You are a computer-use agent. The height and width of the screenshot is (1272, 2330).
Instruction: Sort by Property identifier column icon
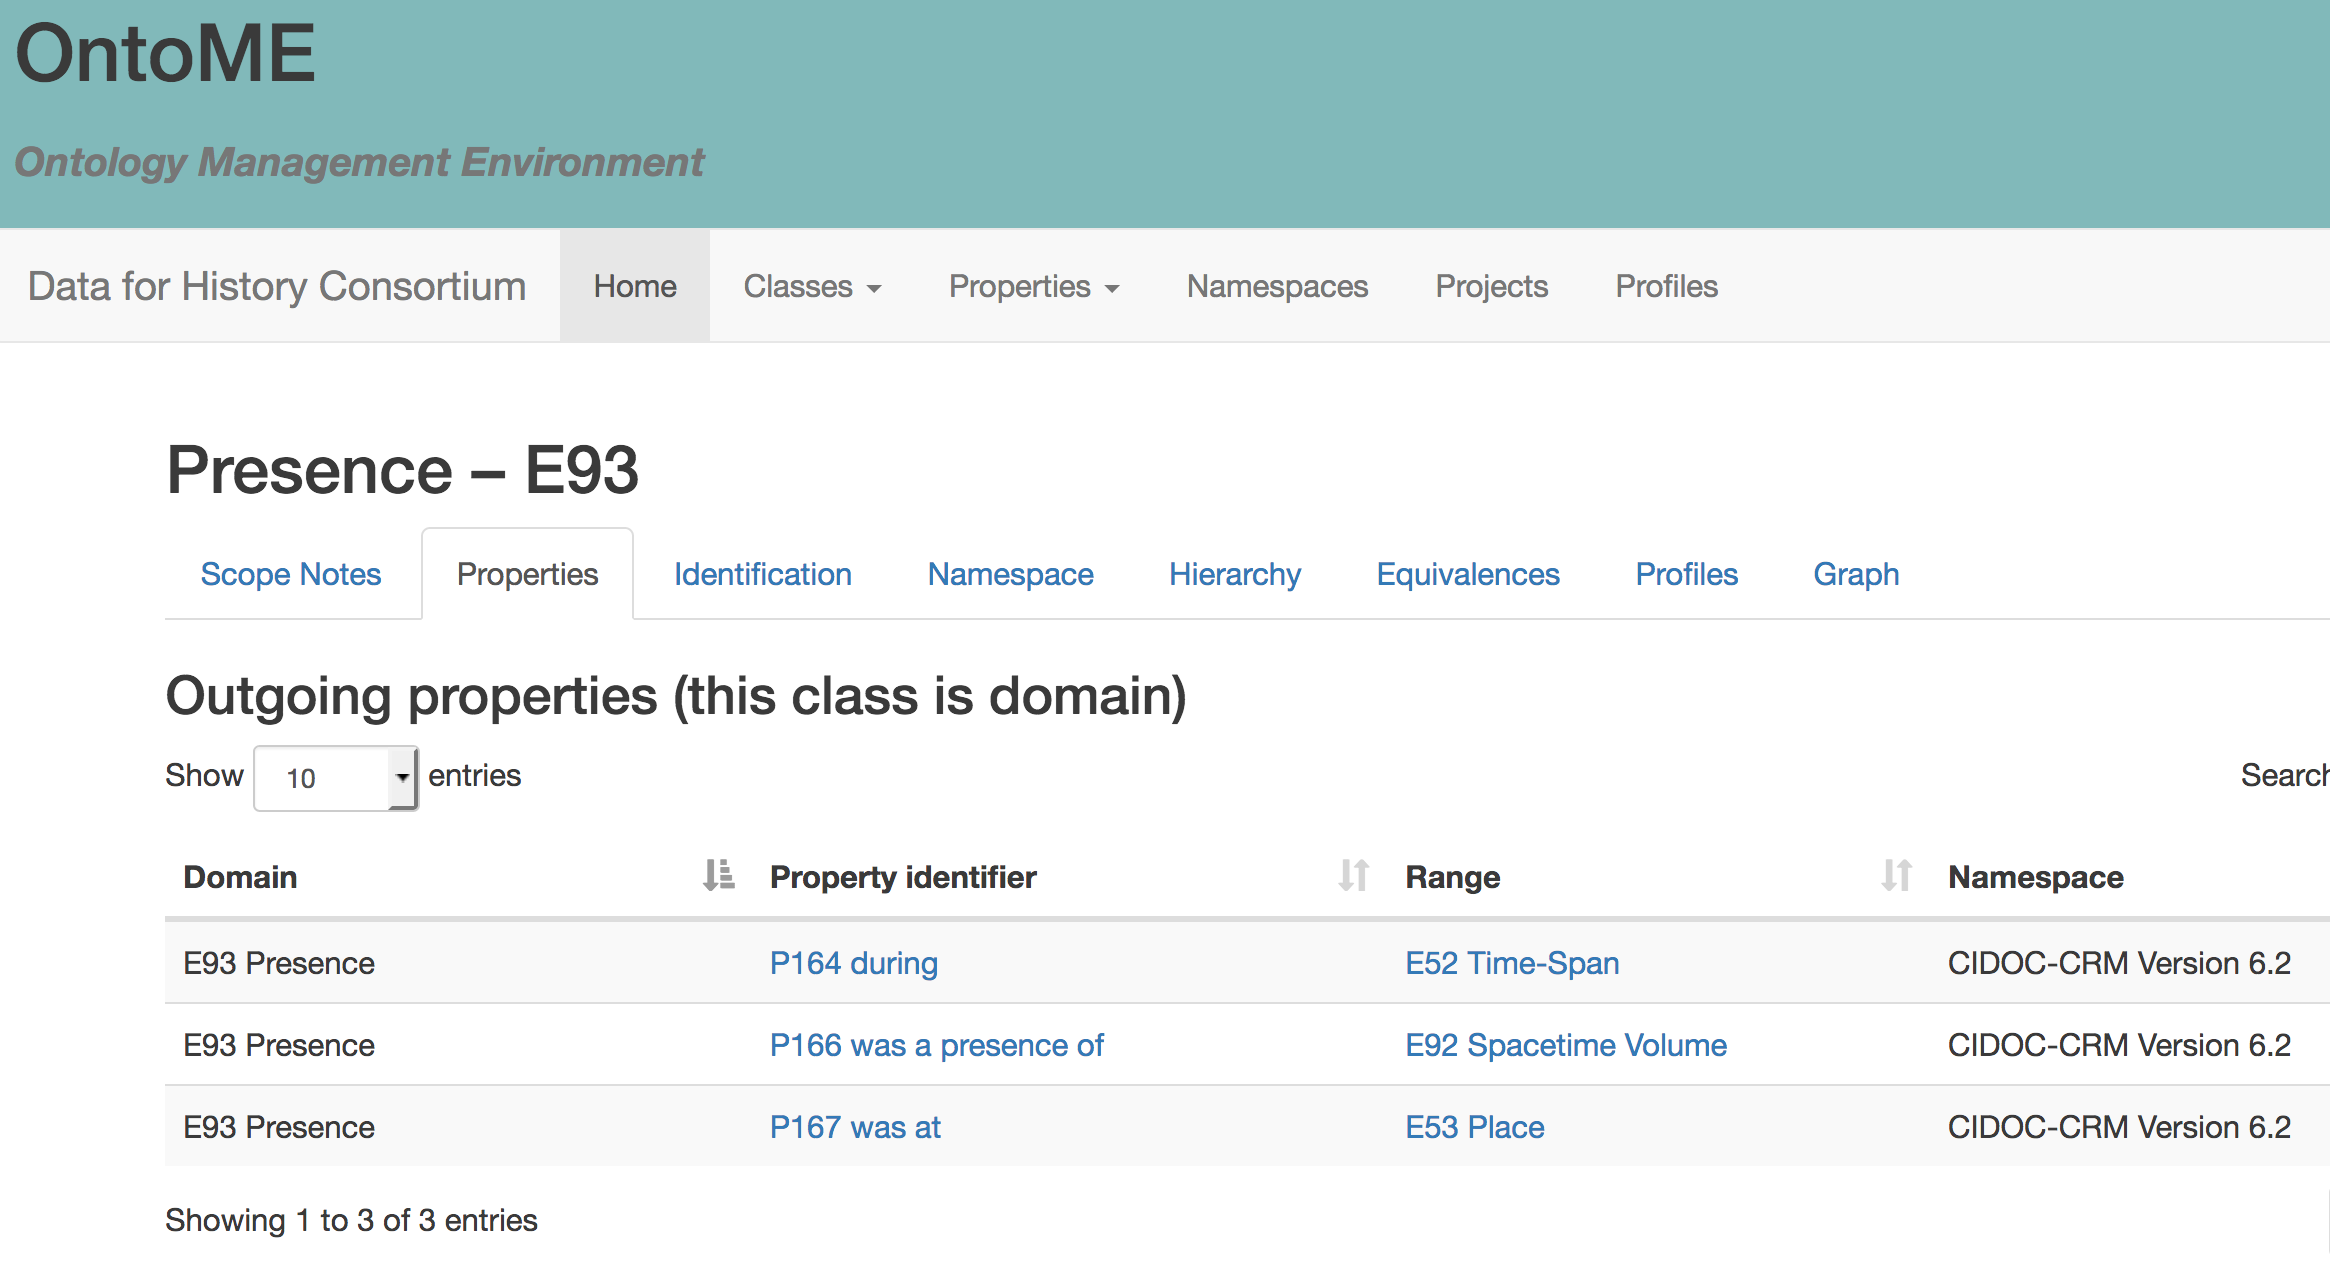[1353, 876]
